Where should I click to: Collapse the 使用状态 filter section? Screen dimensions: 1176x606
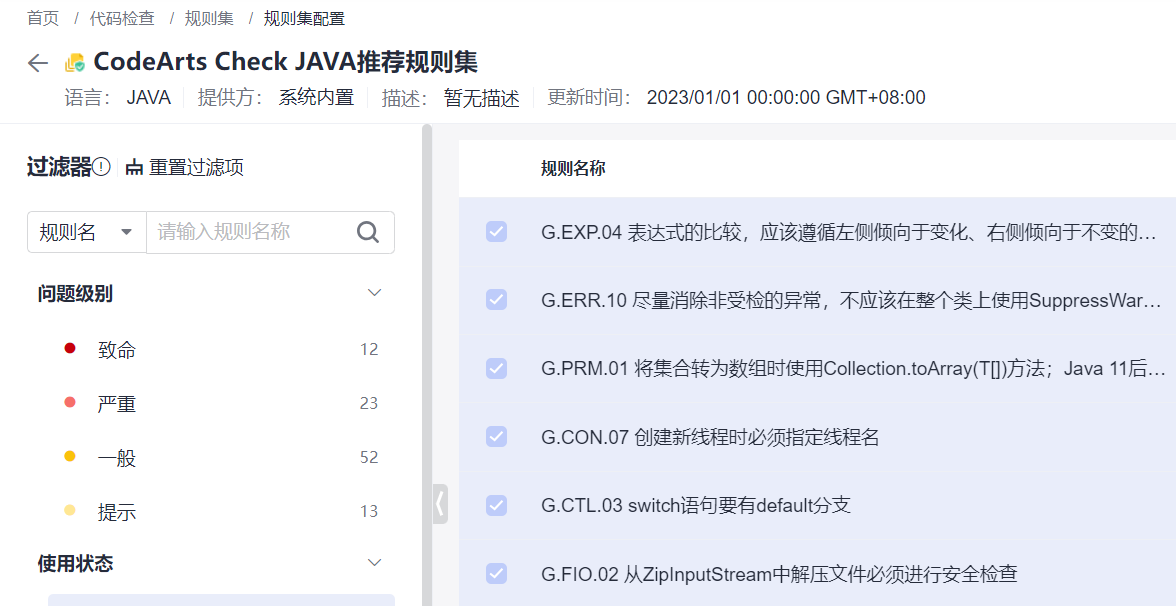374,562
